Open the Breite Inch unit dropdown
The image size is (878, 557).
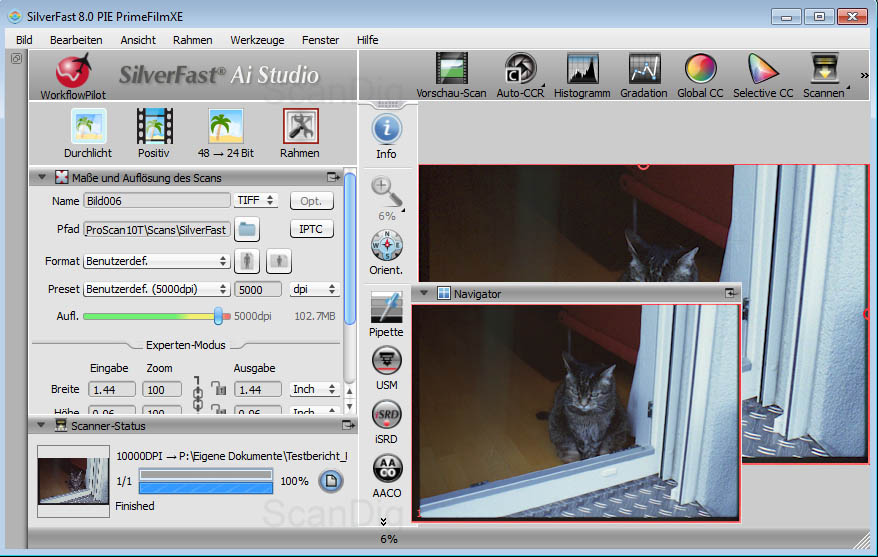tap(314, 389)
